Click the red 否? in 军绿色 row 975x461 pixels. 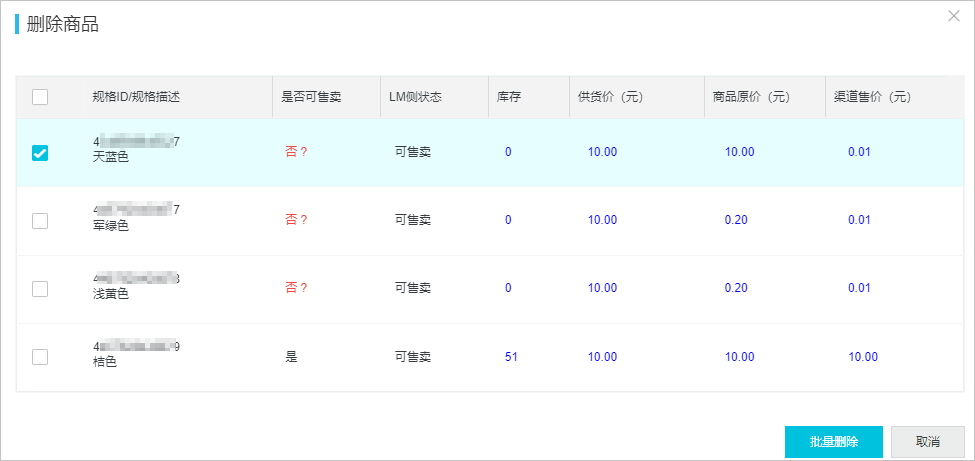297,220
